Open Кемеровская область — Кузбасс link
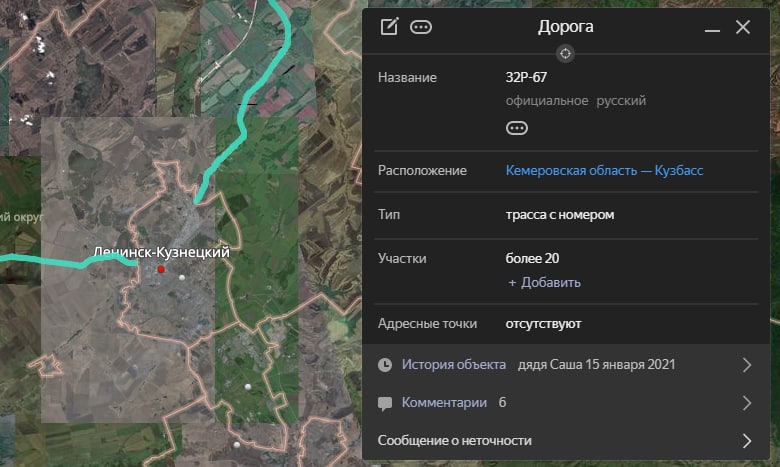780x467 pixels. tap(604, 171)
